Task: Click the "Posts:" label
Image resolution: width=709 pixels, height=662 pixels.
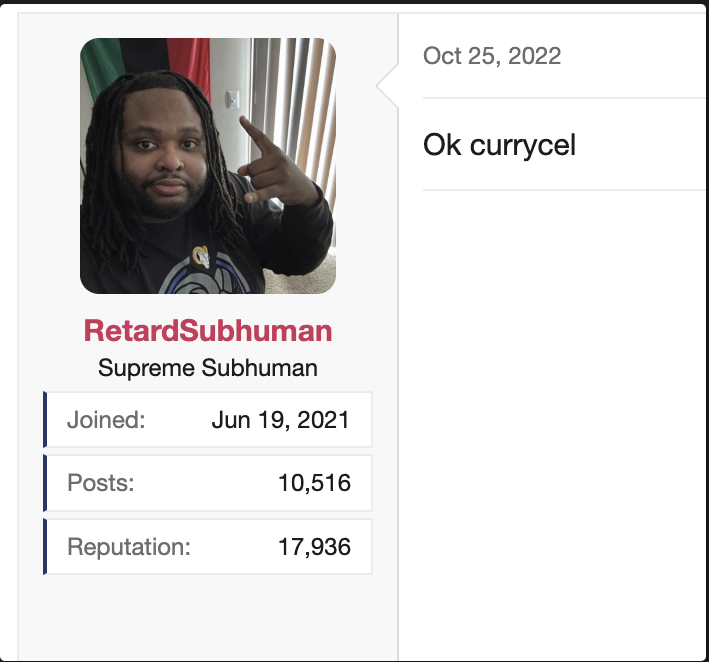Action: pyautogui.click(x=101, y=482)
